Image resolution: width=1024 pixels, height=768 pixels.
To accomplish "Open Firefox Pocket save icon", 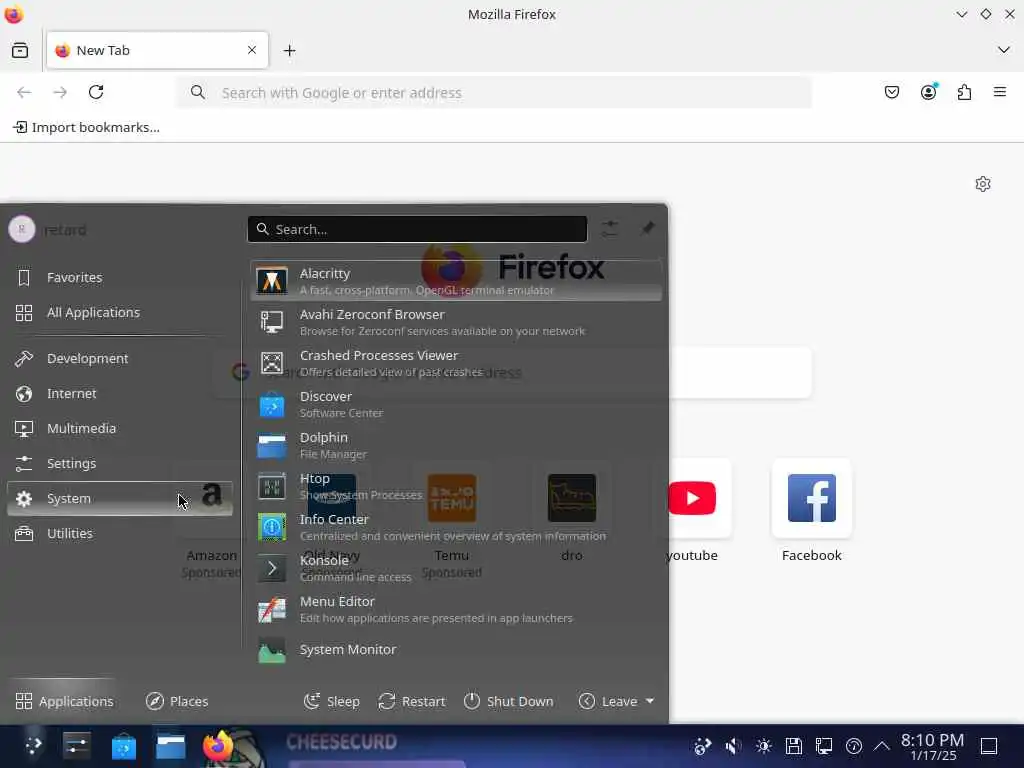I will pos(892,92).
